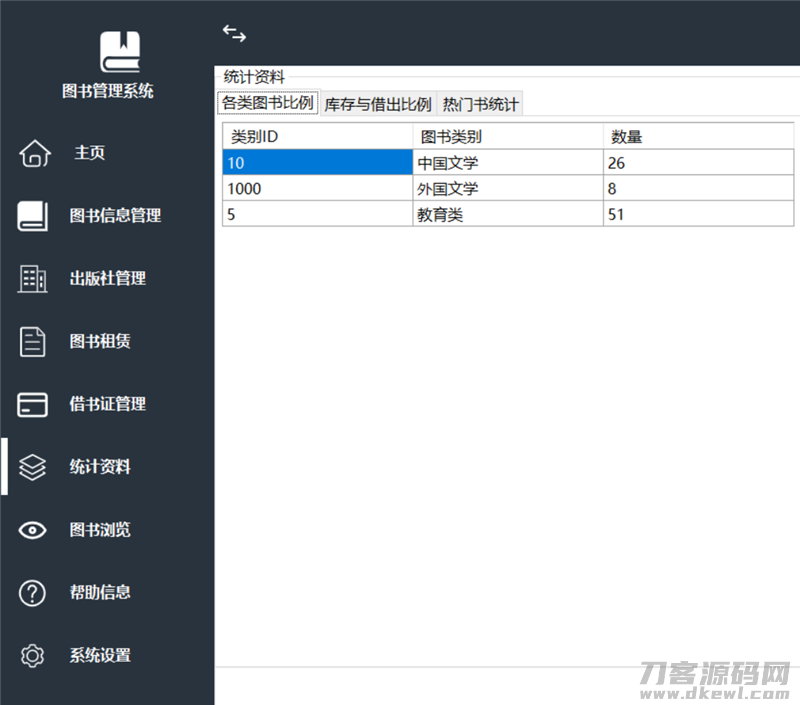
Task: Open 图书信息管理 via its book icon
Action: click(x=33, y=216)
